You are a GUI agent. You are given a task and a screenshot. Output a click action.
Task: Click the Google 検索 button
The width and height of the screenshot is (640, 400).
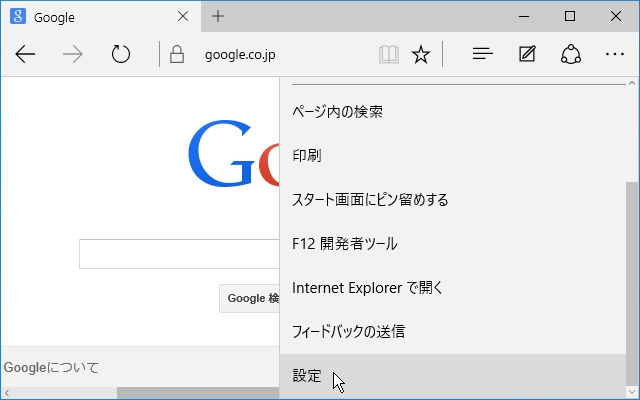[249, 298]
